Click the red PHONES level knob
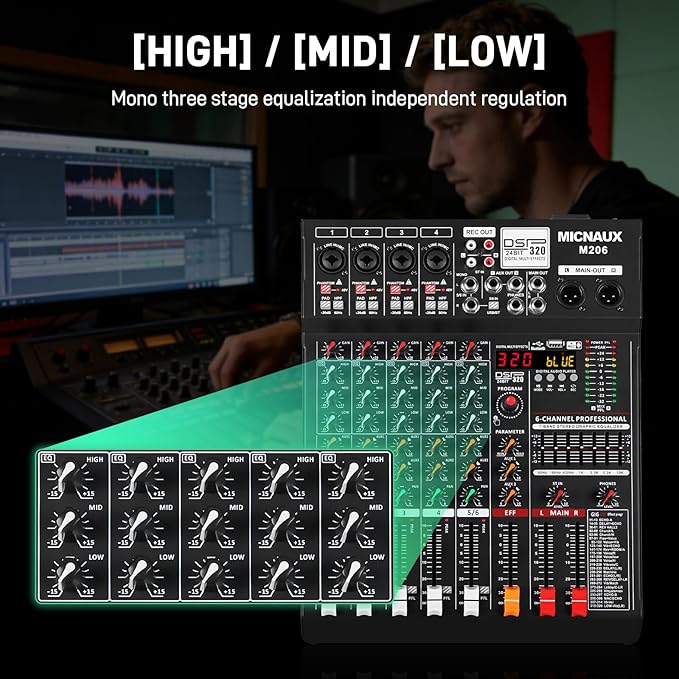 pos(608,497)
